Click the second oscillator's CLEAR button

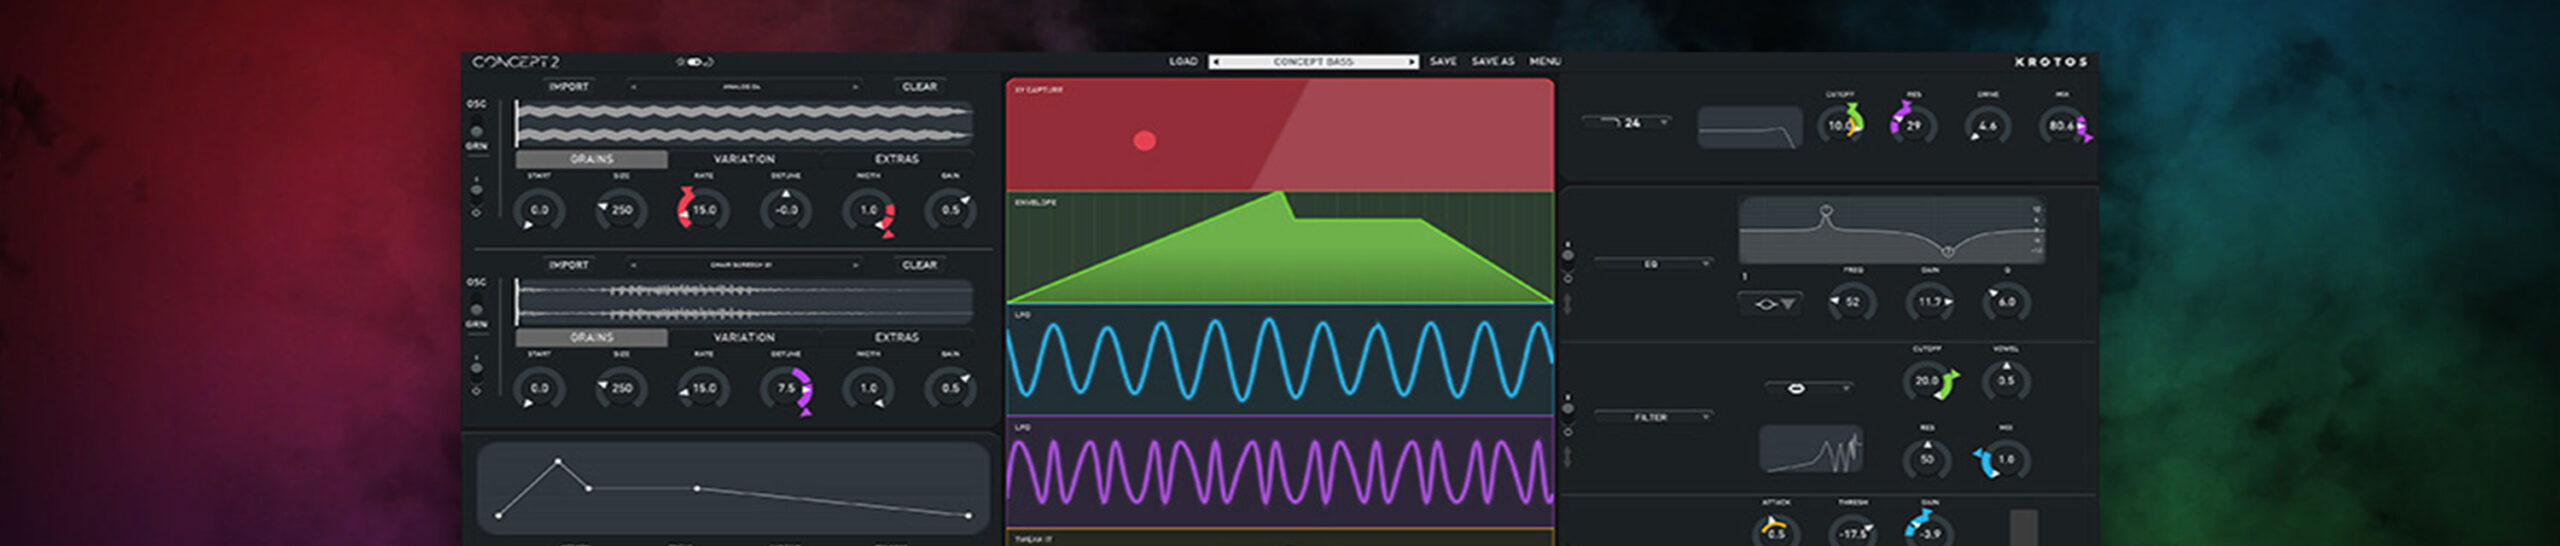[919, 265]
